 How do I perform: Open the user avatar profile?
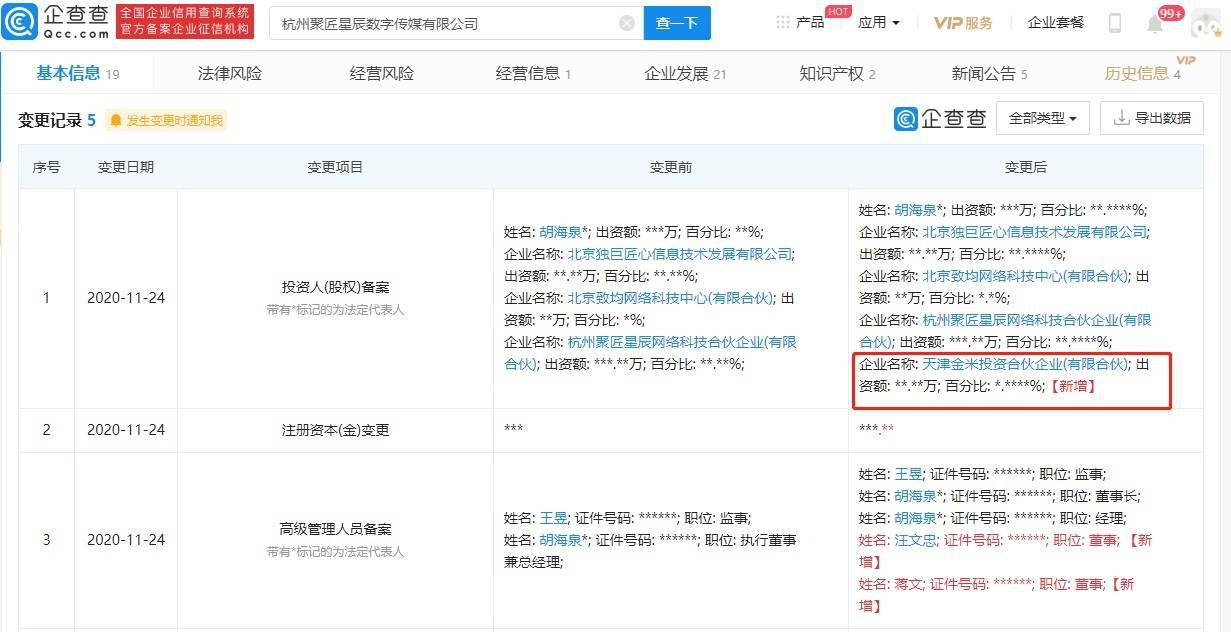click(x=1207, y=23)
